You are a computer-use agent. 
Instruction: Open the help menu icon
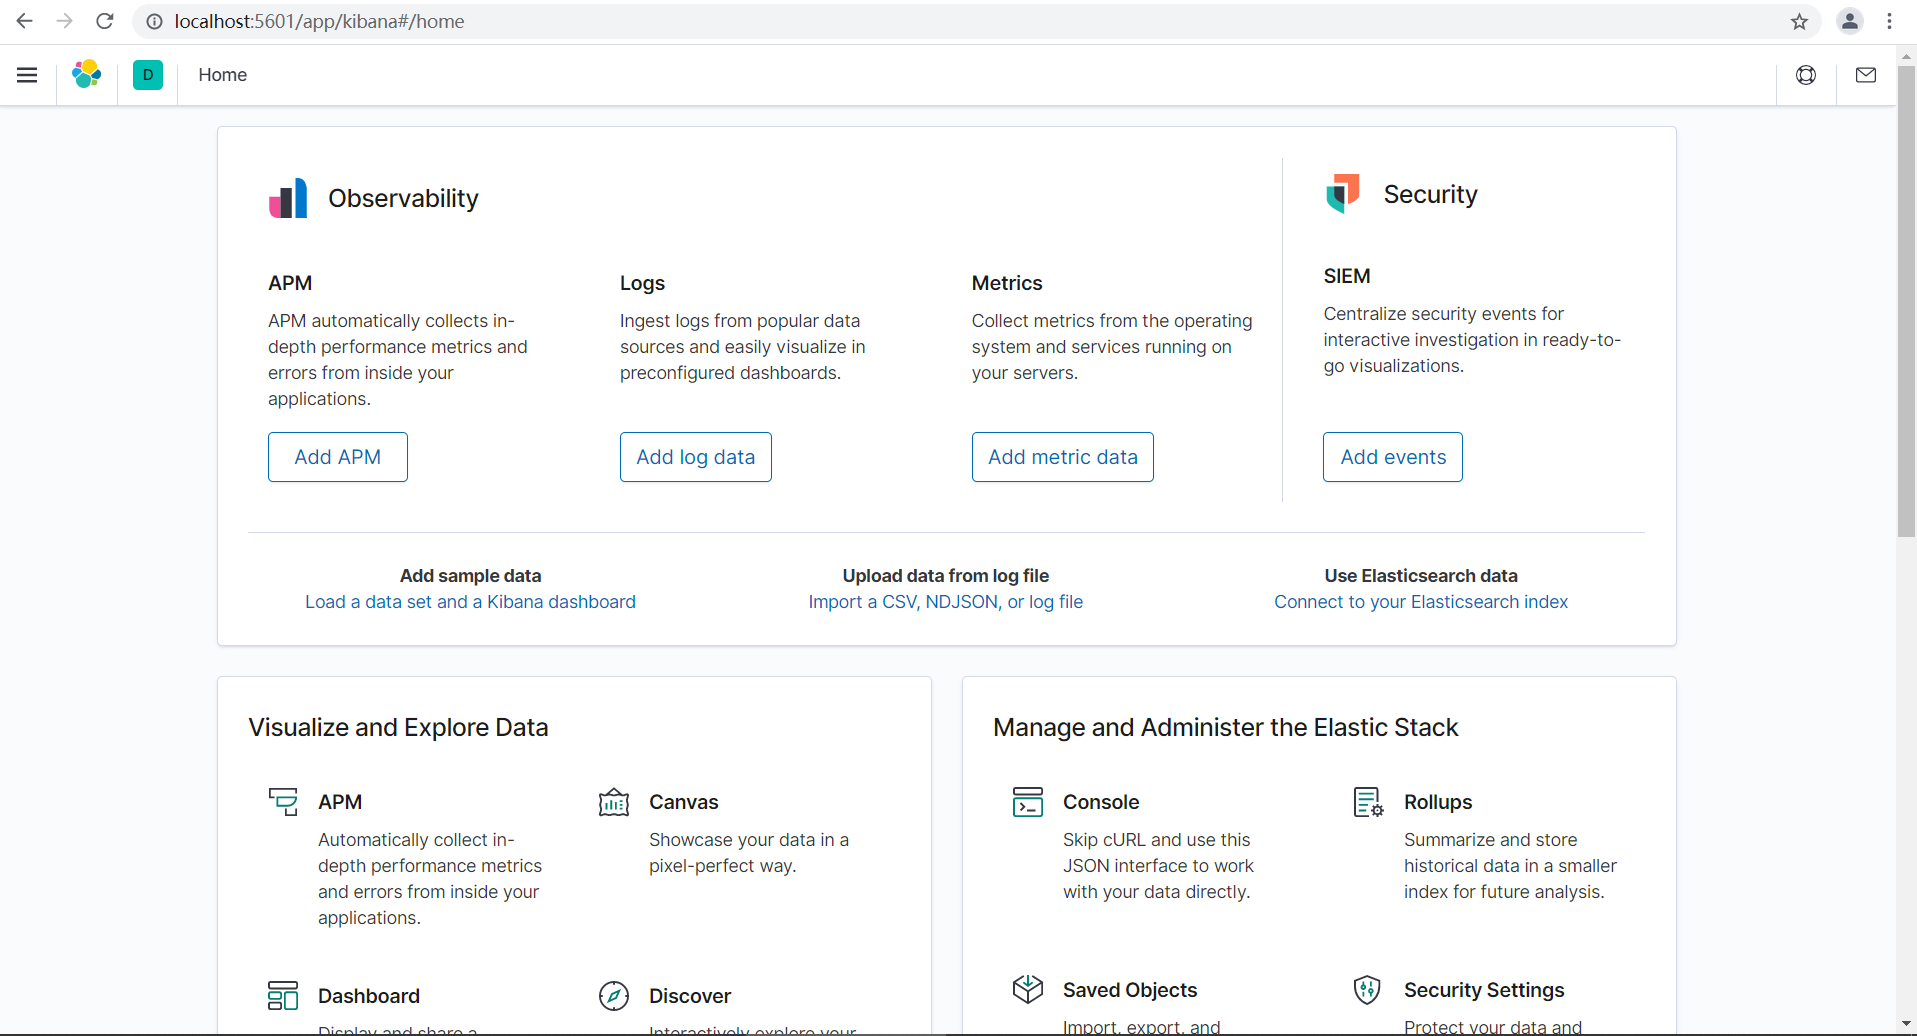pos(1806,75)
